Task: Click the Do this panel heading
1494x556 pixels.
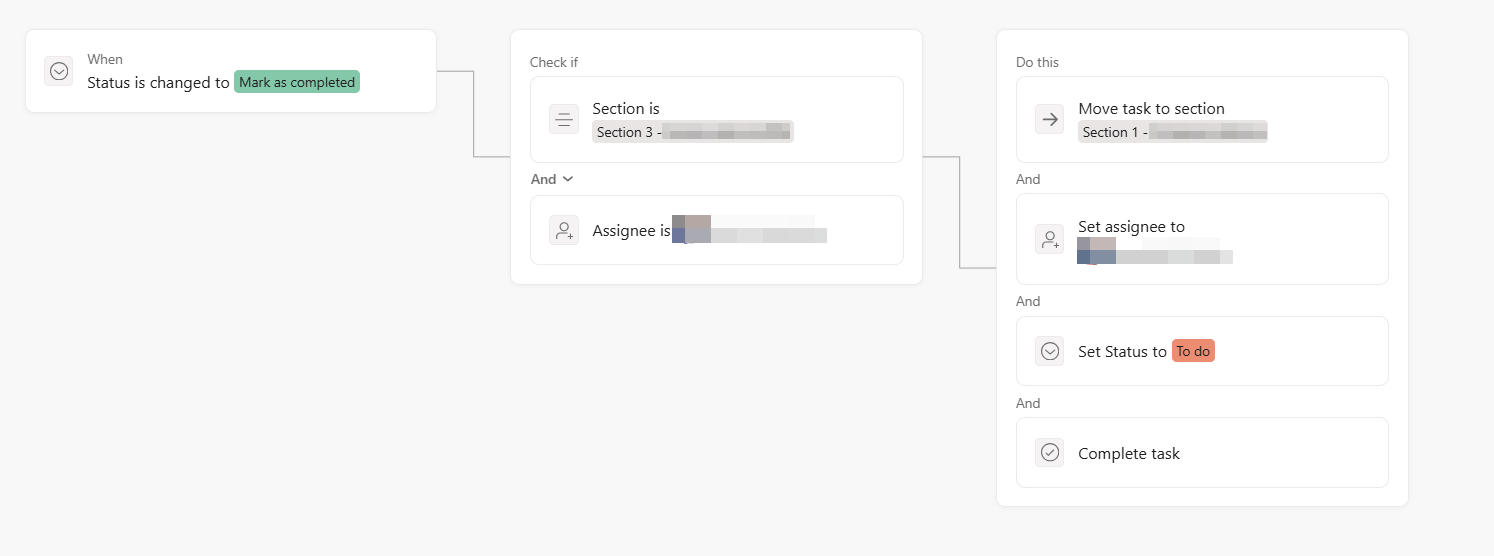Action: [1037, 62]
